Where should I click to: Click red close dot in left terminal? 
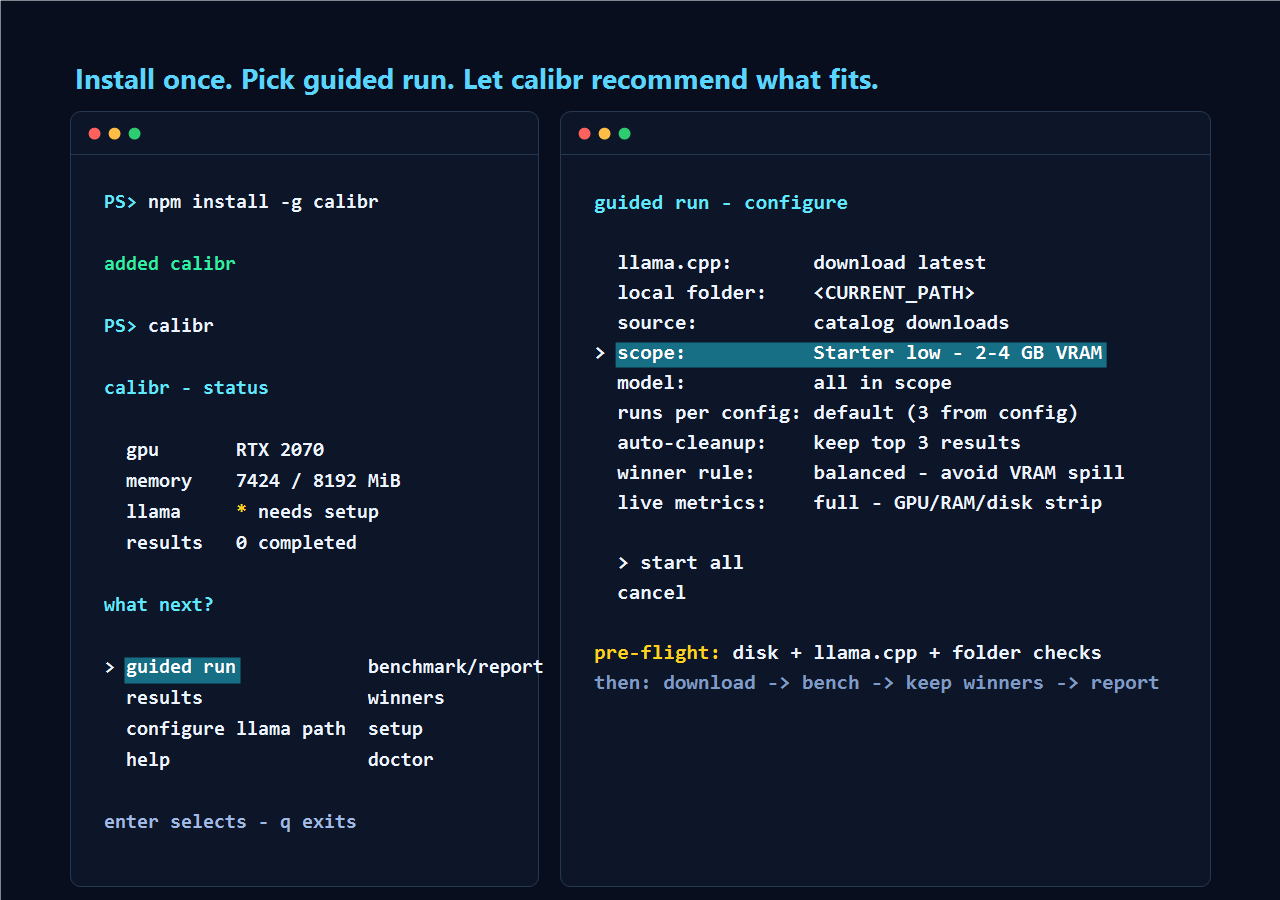click(95, 134)
